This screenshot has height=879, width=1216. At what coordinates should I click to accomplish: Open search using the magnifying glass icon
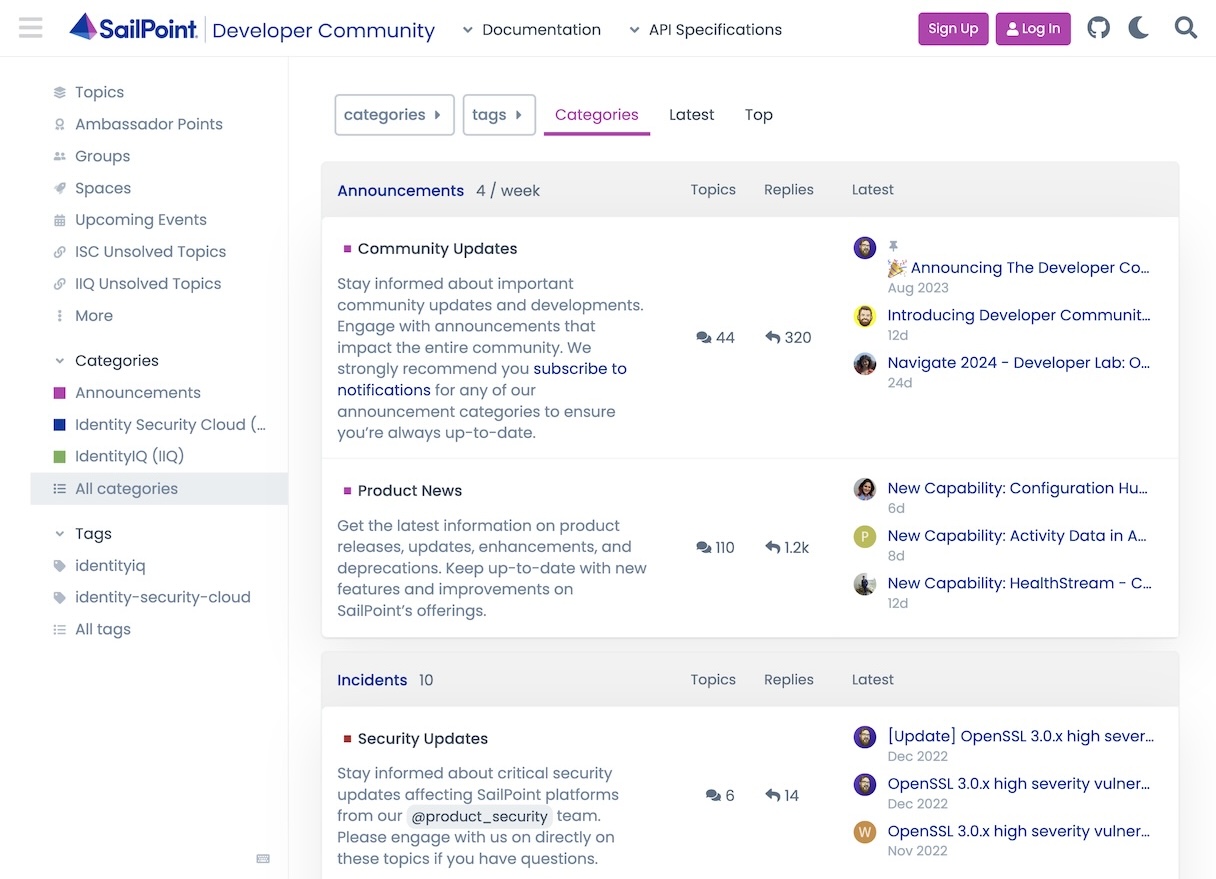(x=1185, y=28)
